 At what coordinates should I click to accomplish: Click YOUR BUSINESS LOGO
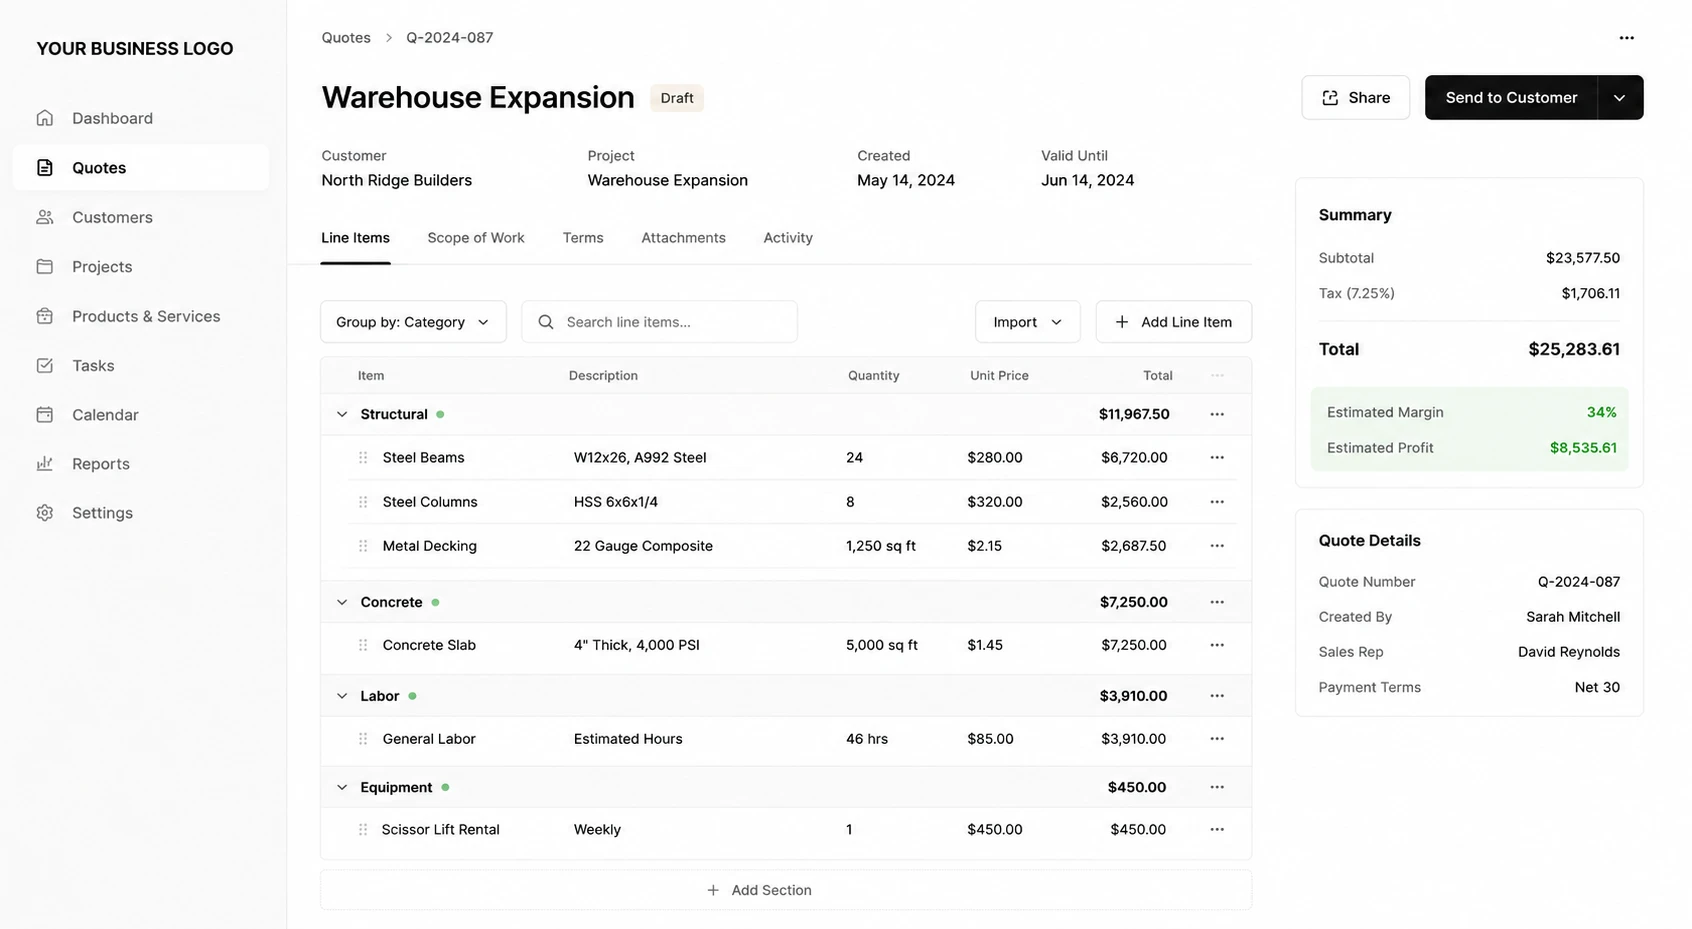(x=135, y=49)
